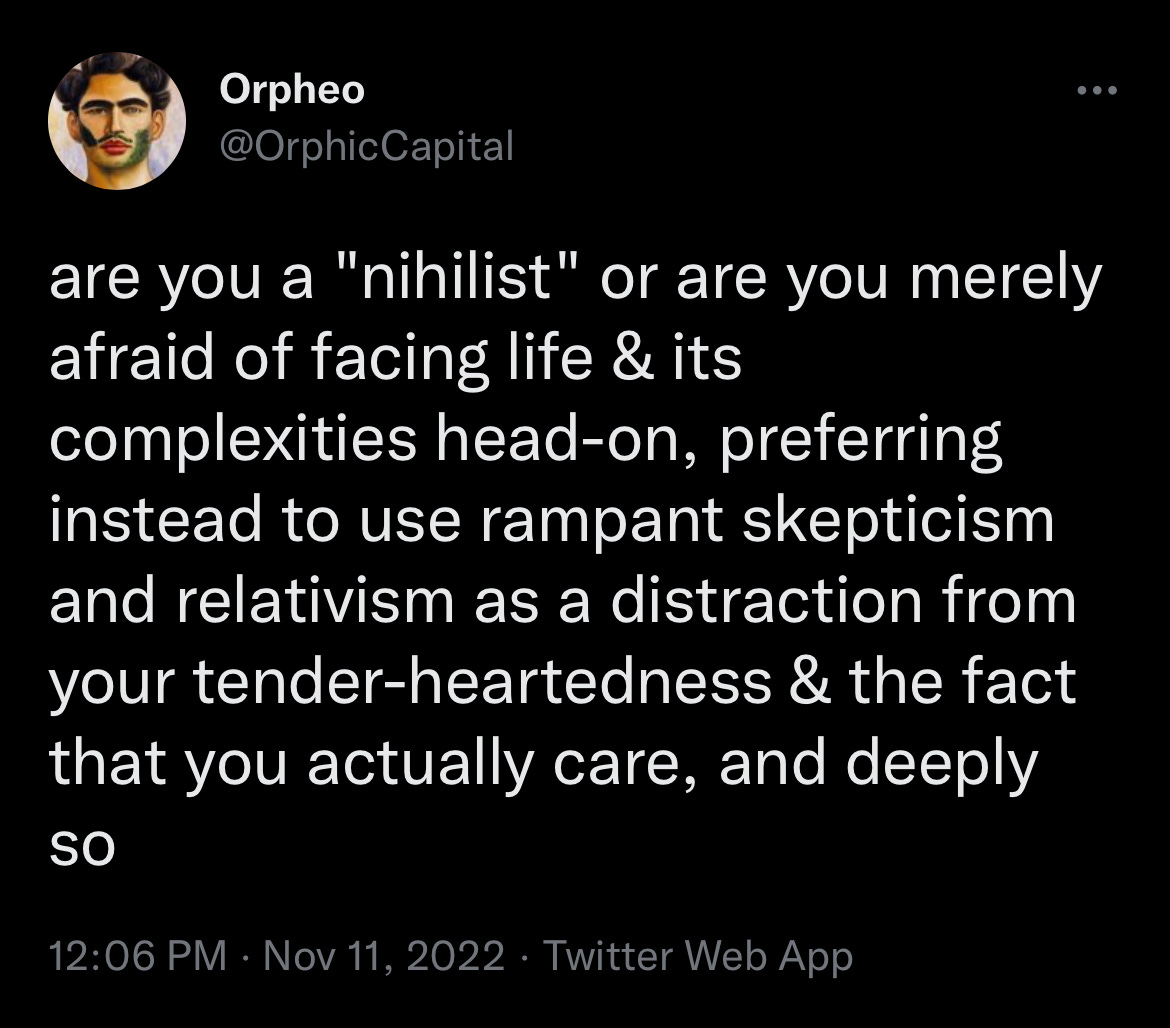Viewport: 1170px width, 1028px height.
Task: Click the final word "so" of the tweet
Action: (82, 848)
